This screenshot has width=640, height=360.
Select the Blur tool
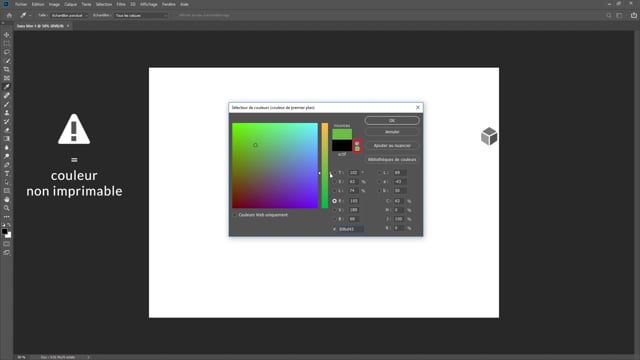[x=7, y=147]
